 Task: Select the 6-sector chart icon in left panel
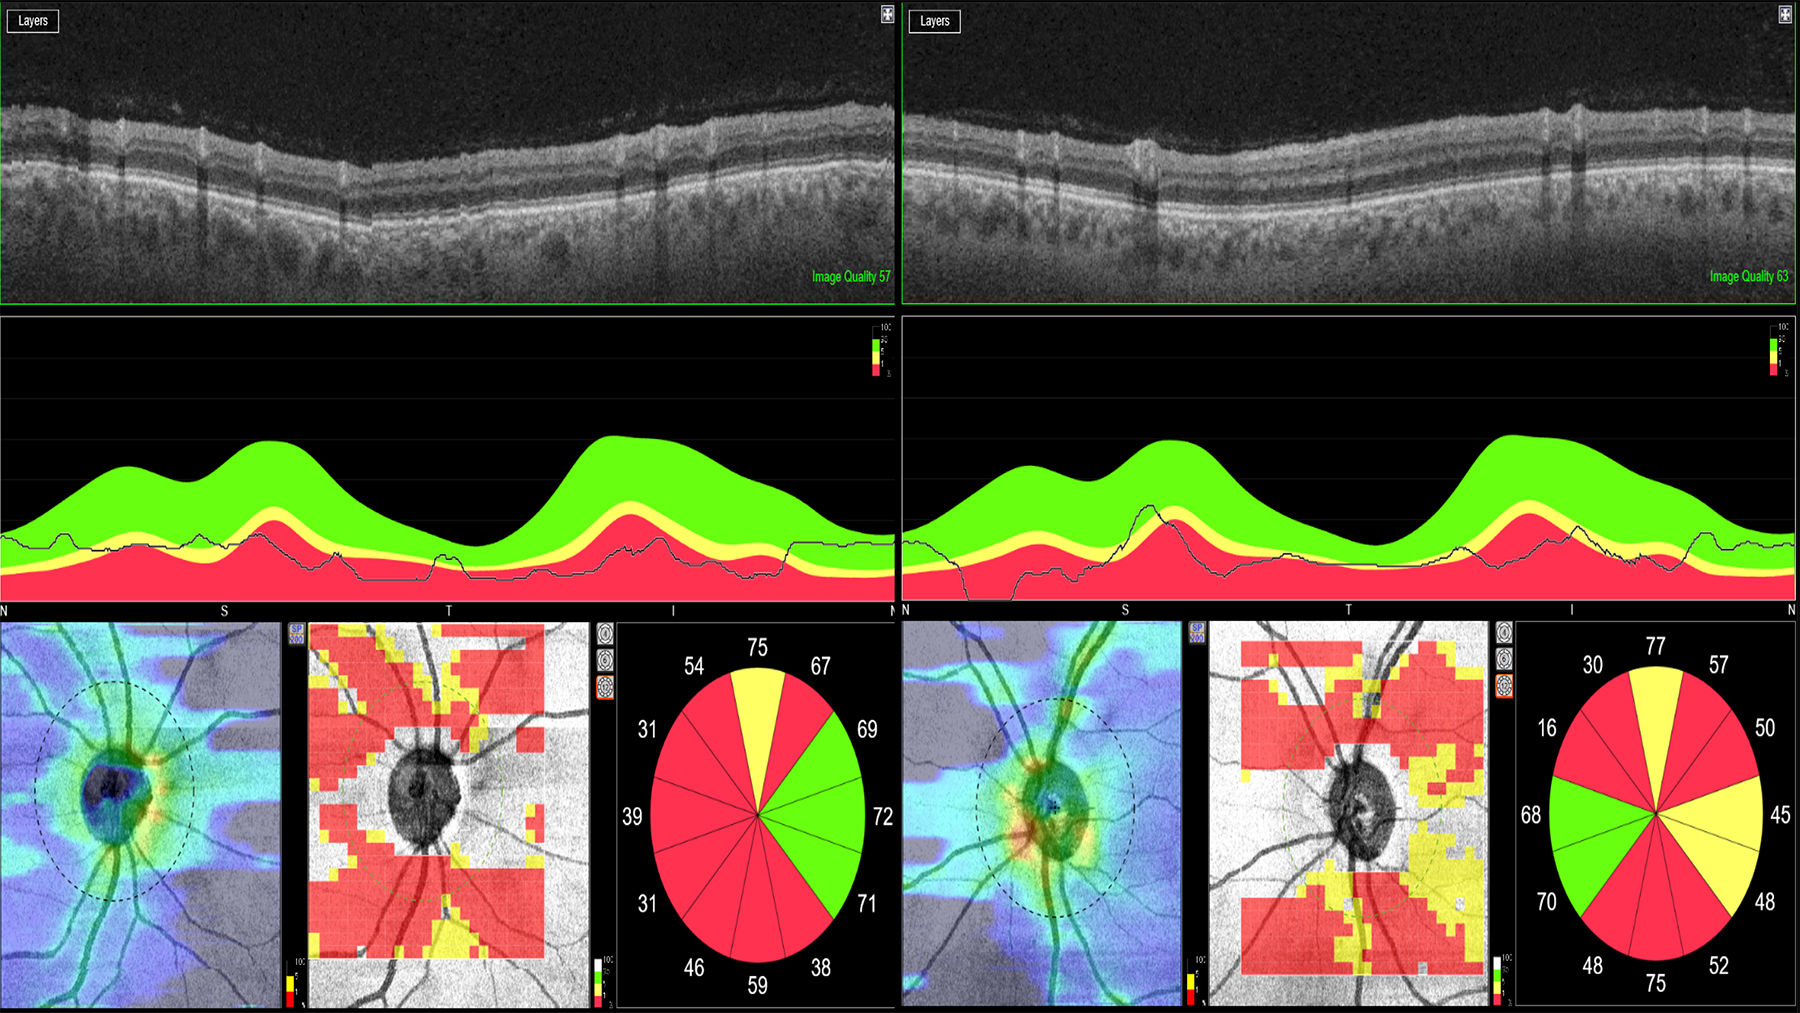tap(605, 660)
